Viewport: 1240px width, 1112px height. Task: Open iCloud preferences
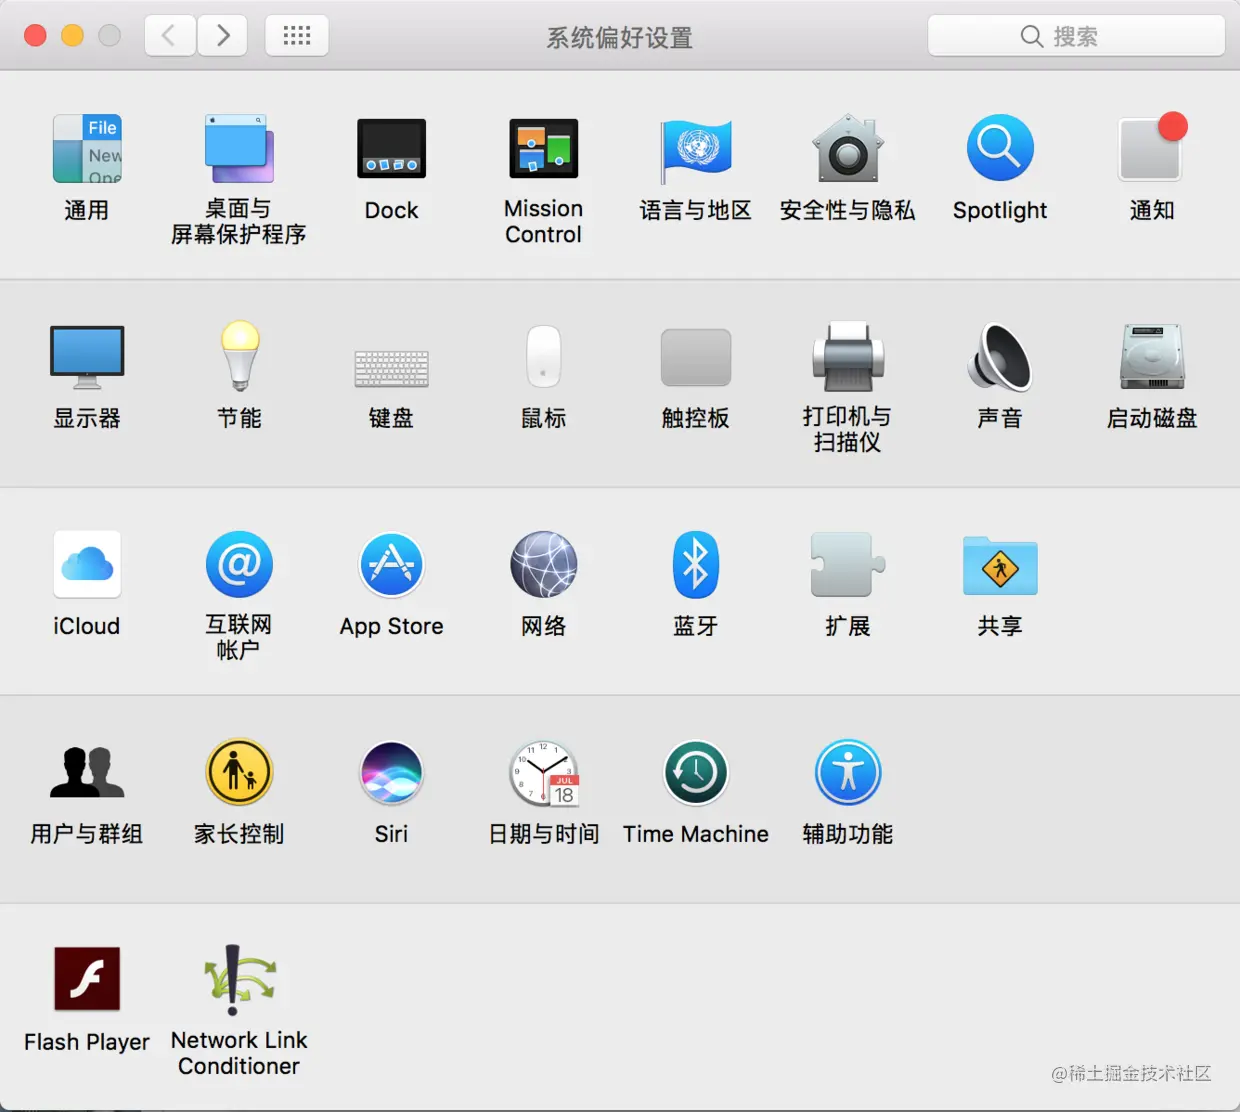[87, 565]
